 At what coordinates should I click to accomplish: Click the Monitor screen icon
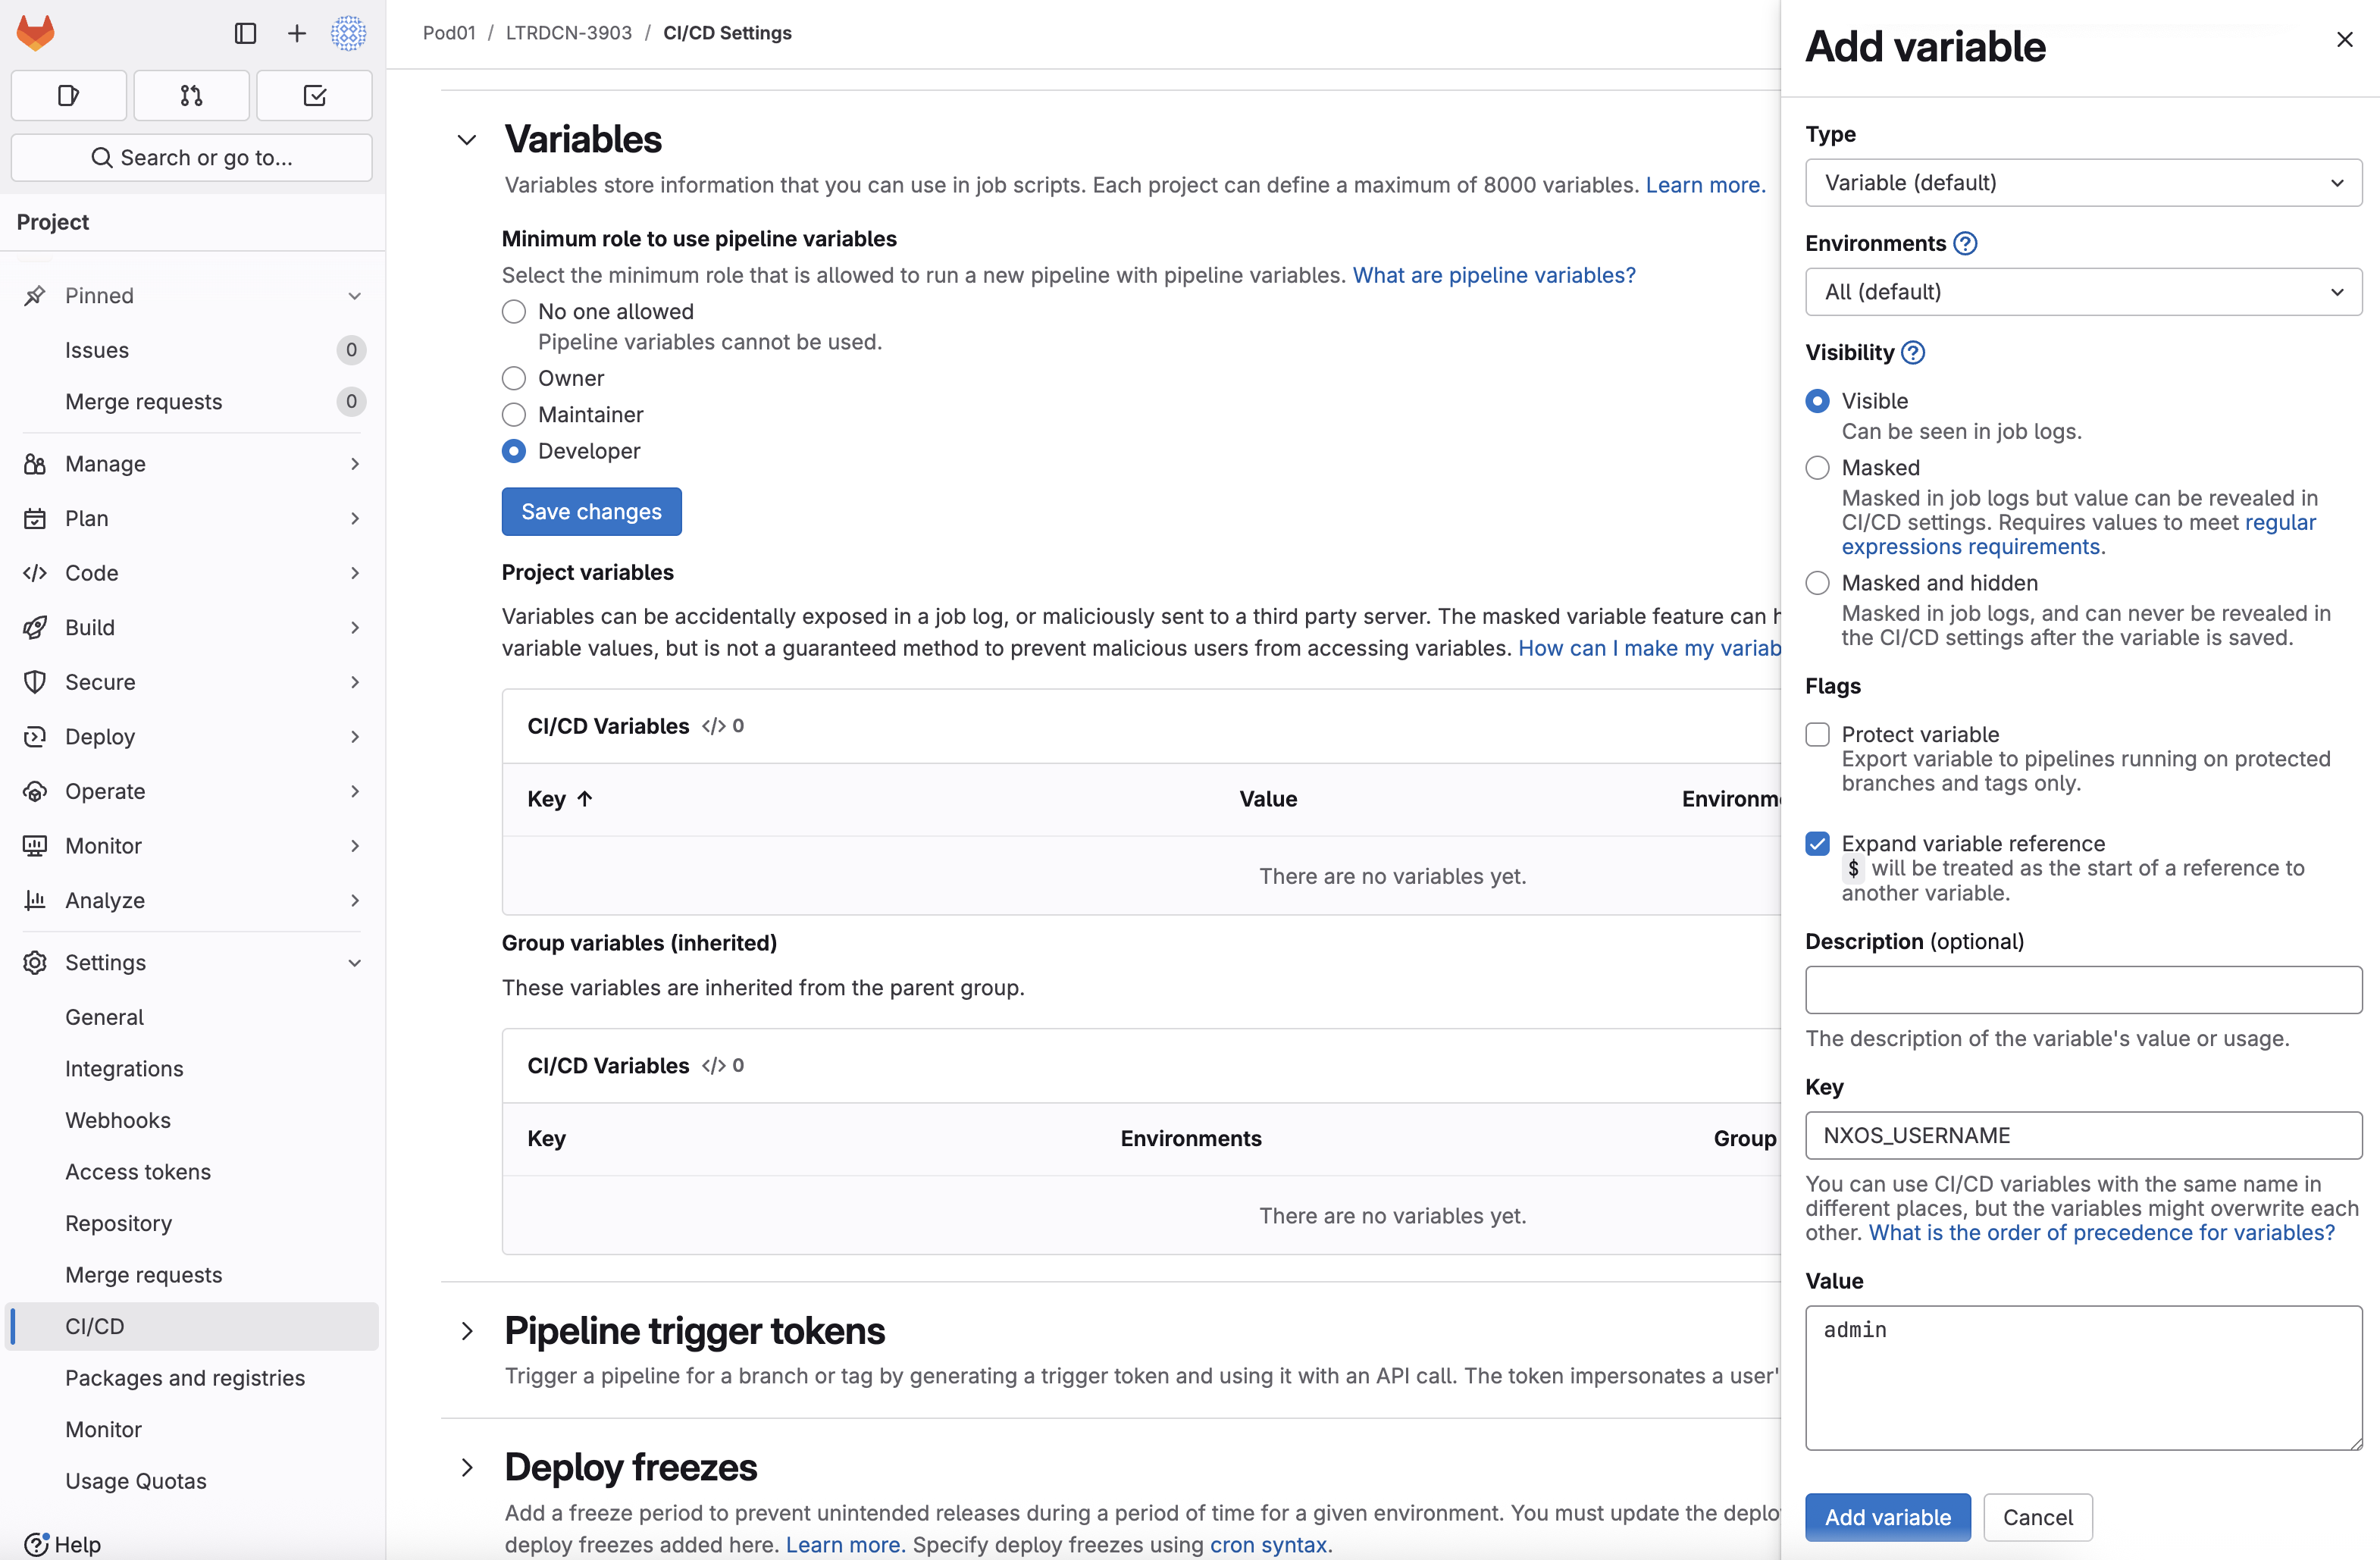35,846
